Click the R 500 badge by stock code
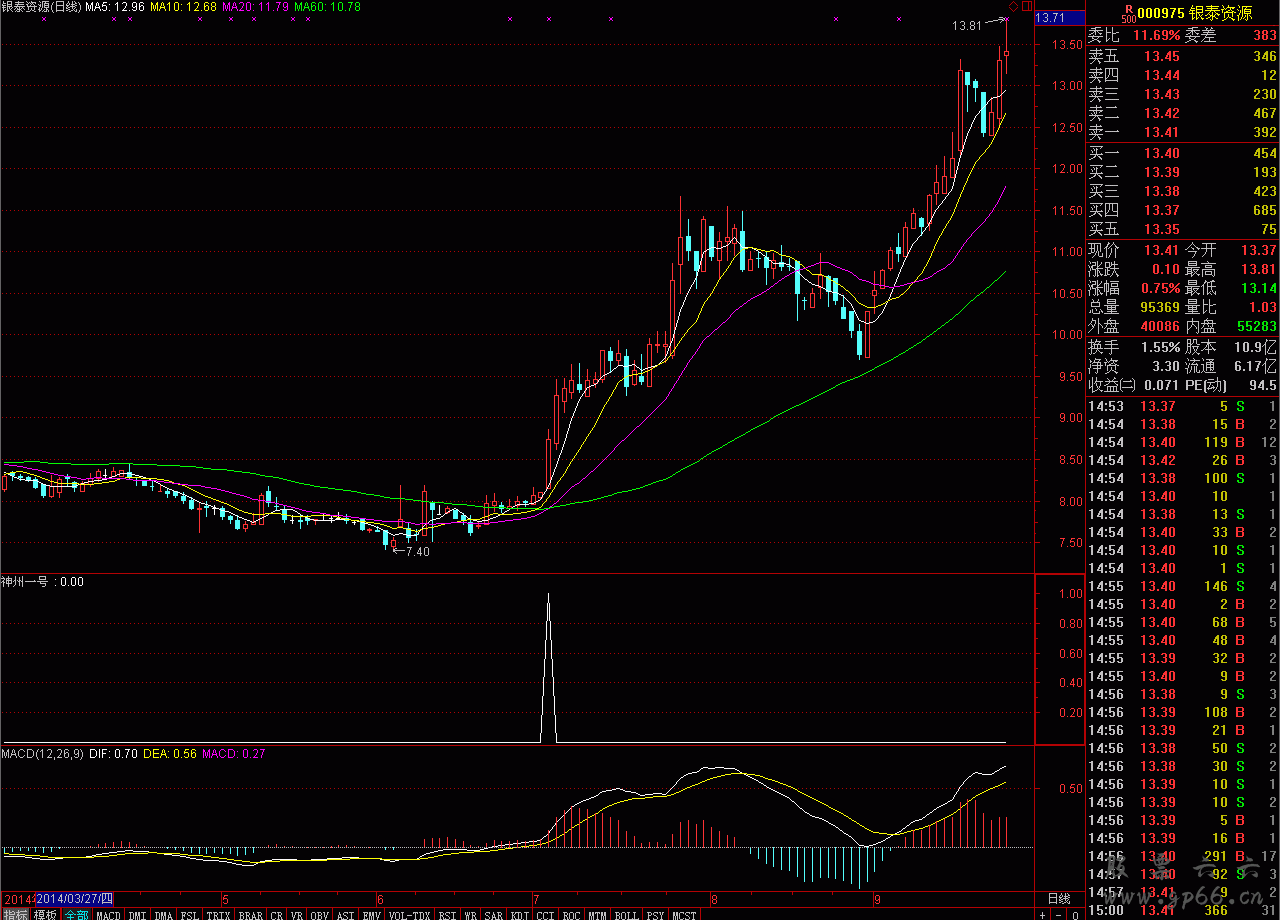 1127,13
